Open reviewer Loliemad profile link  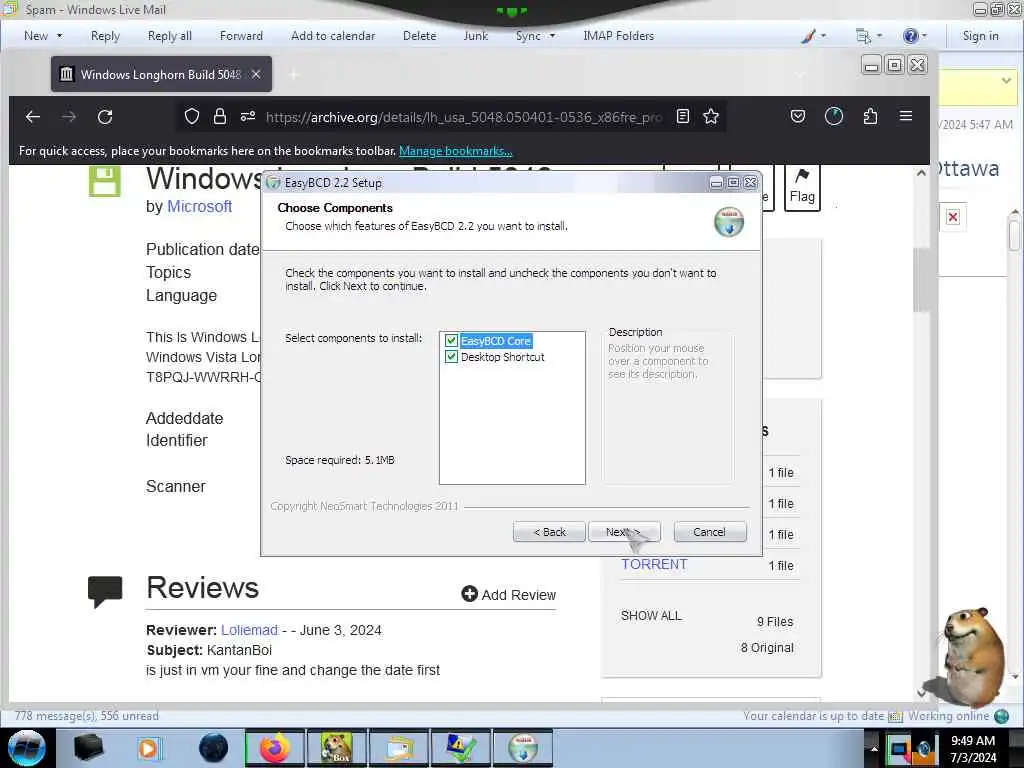[x=249, y=630]
